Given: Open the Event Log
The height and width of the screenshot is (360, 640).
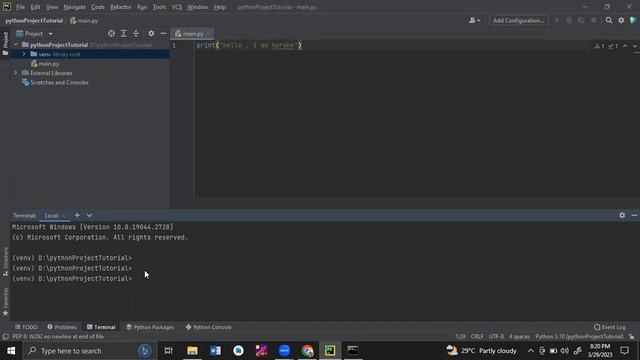Looking at the screenshot, I should tap(610, 327).
